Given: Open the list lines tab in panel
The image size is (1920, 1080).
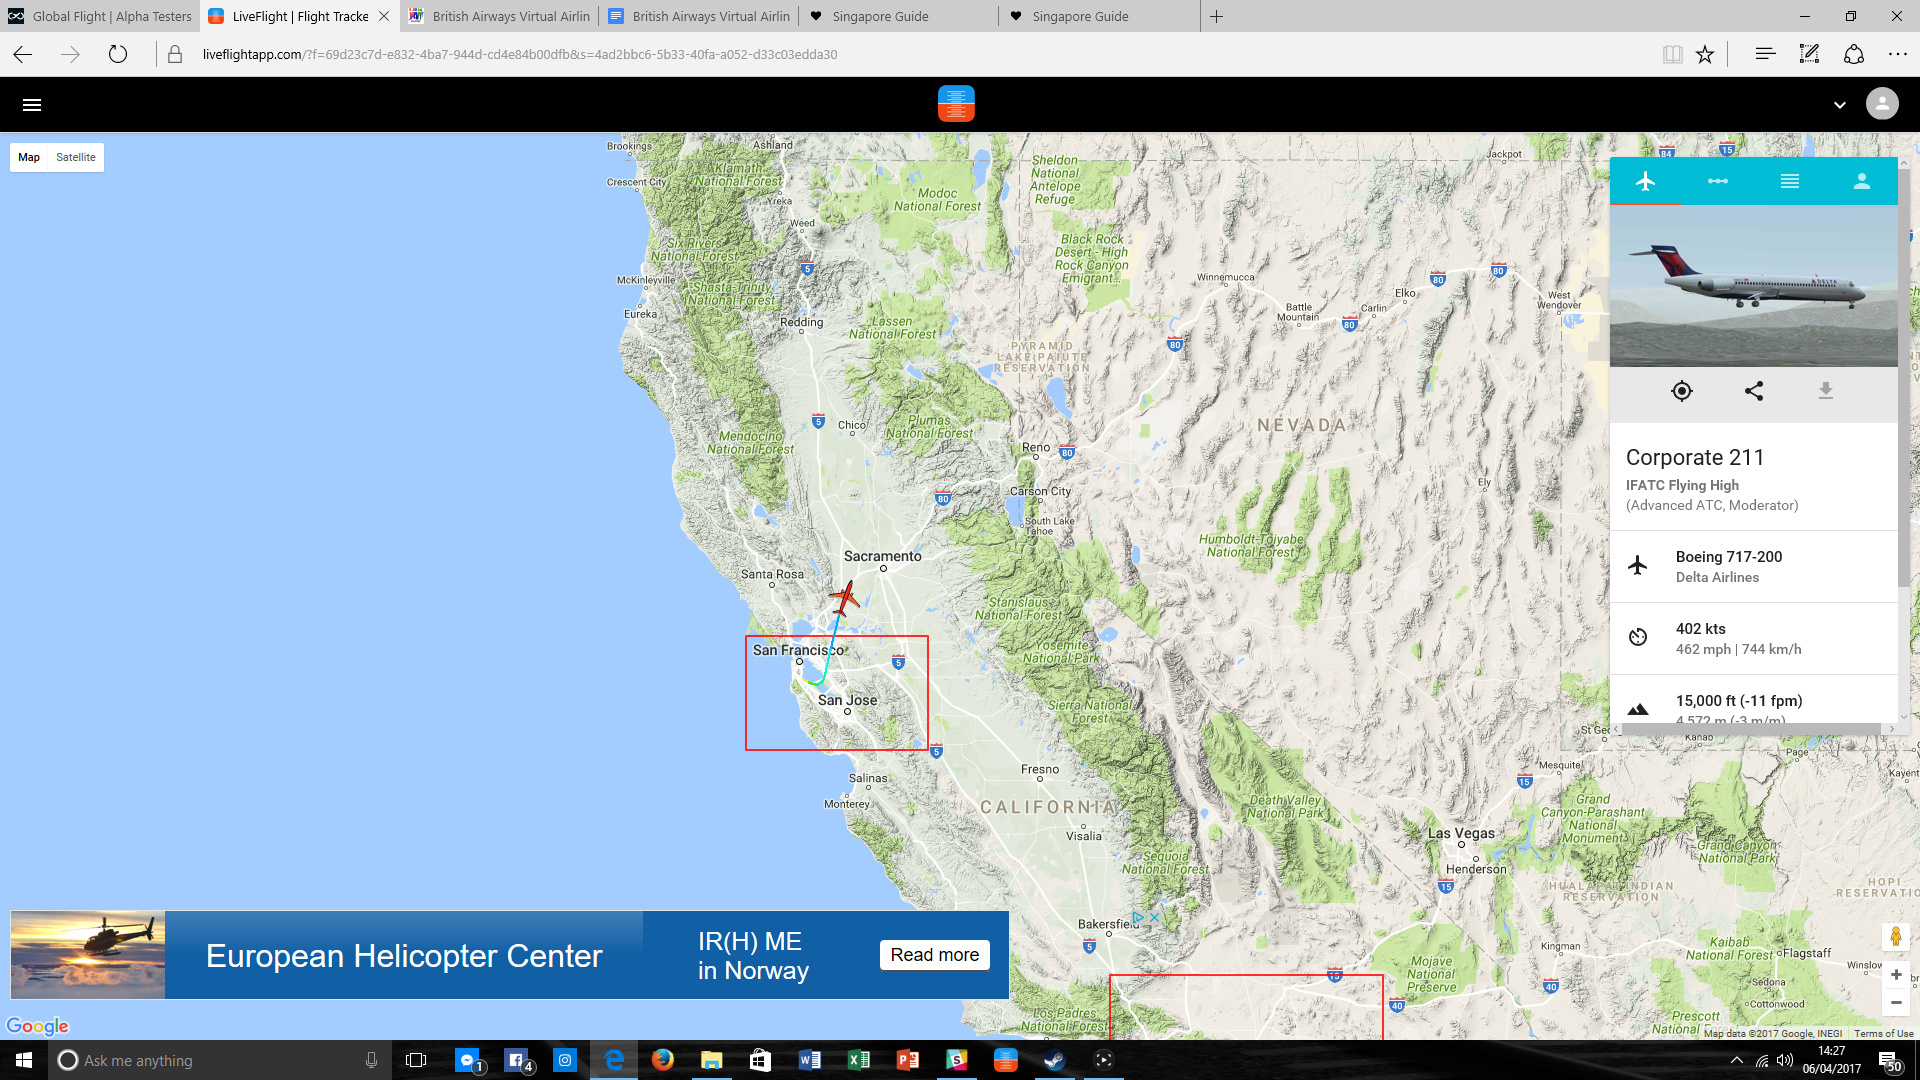Looking at the screenshot, I should (1789, 181).
